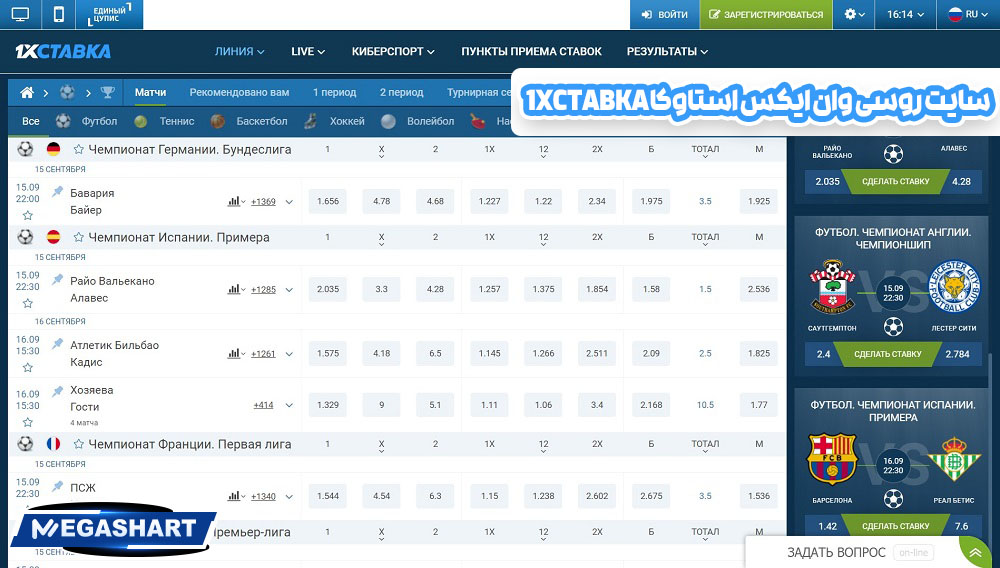1000x568 pixels.
Task: Open statistics chart for ПСЖ match
Action: [x=236, y=496]
